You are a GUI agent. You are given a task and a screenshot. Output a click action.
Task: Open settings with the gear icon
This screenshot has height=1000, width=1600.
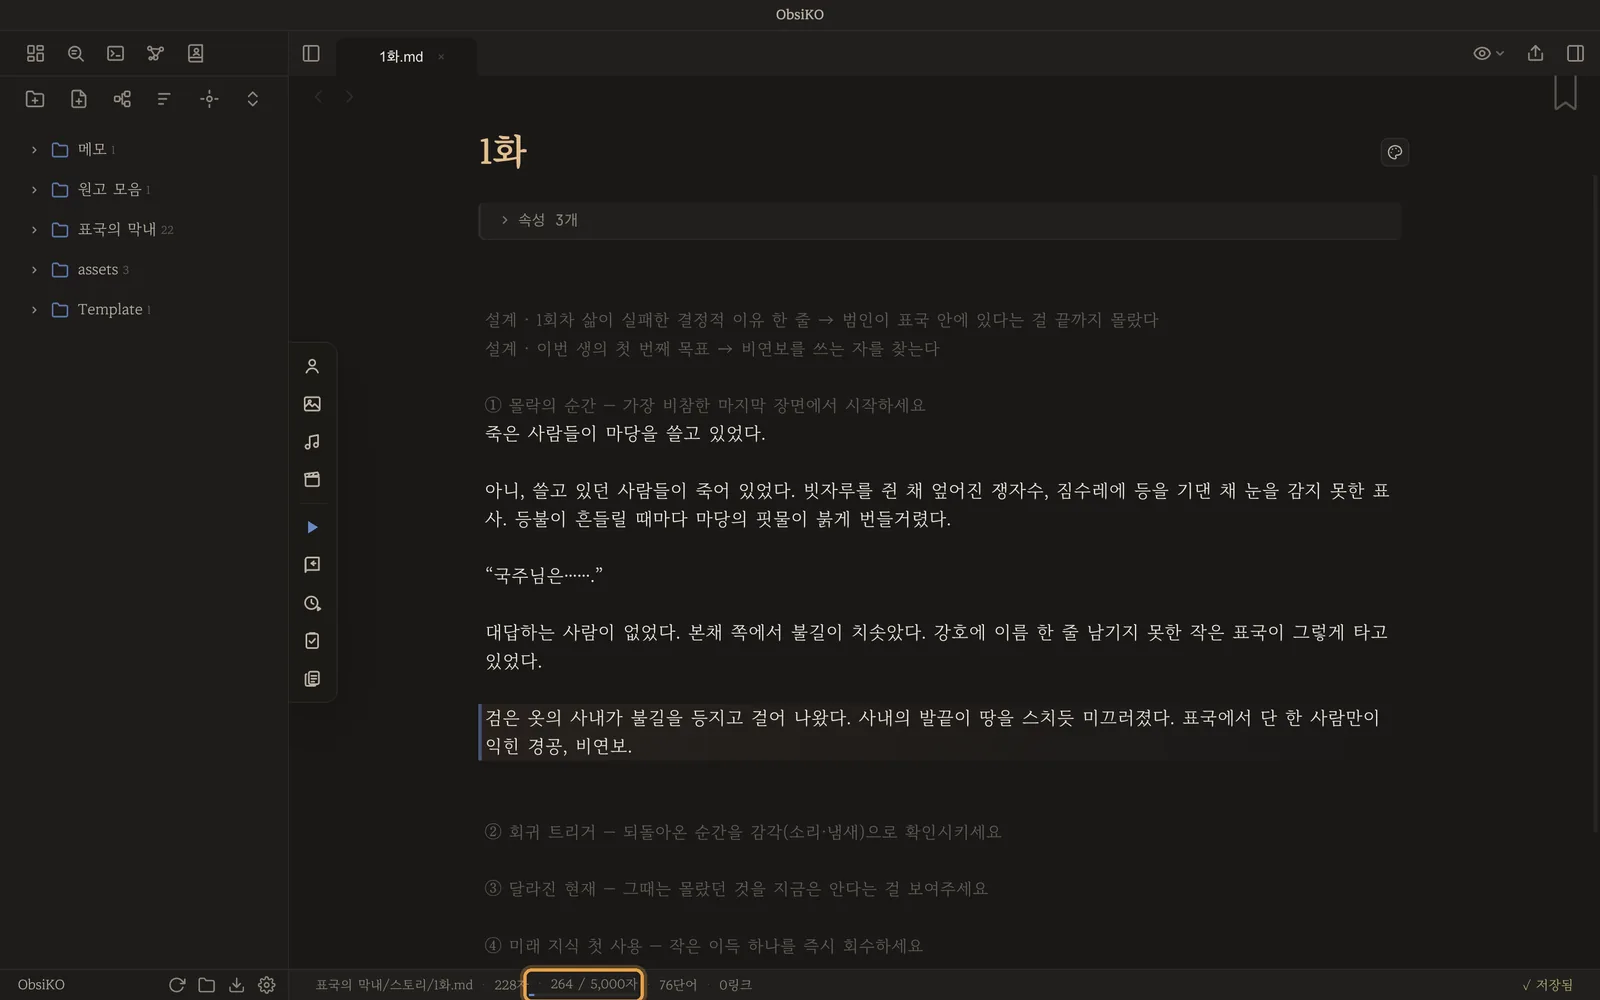(267, 985)
